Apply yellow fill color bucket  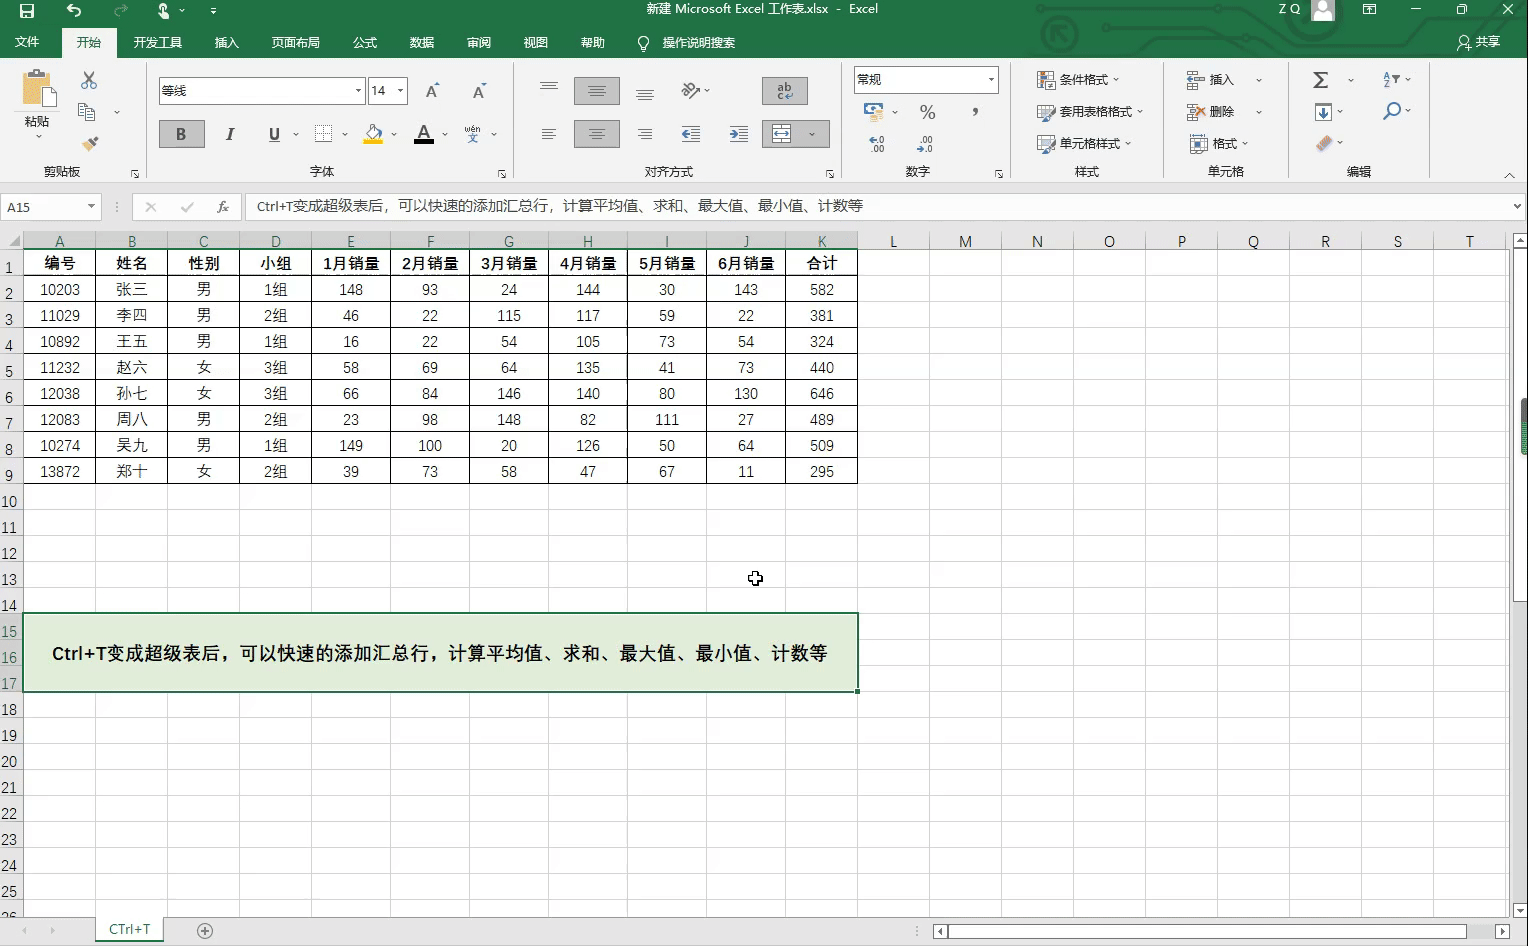click(x=373, y=134)
